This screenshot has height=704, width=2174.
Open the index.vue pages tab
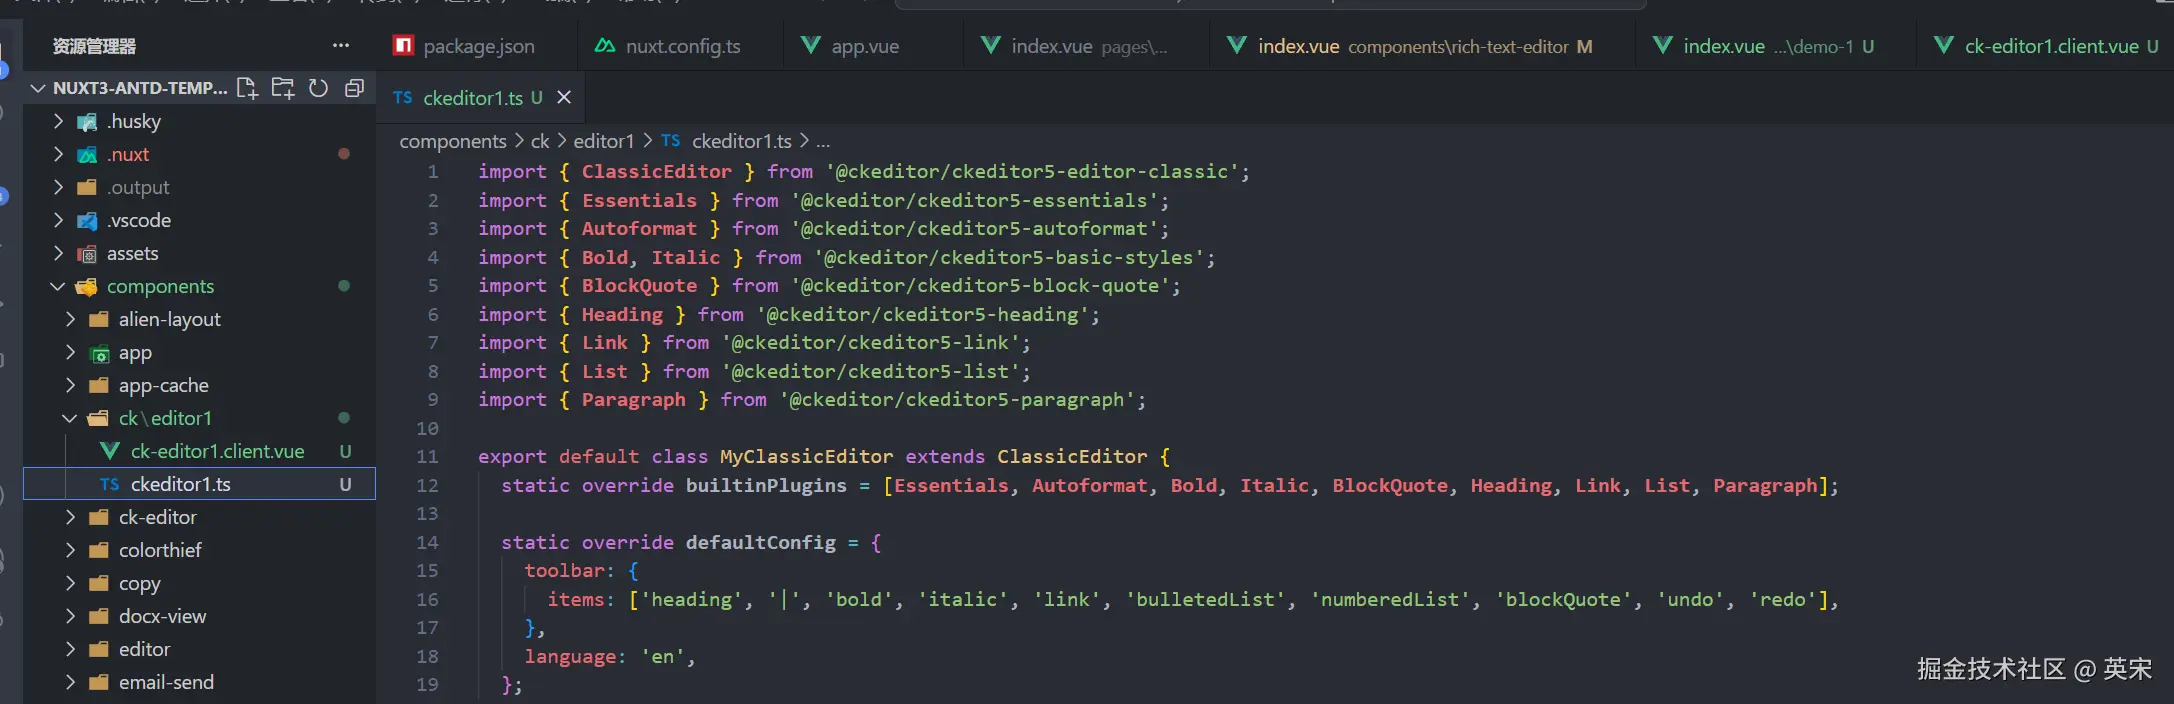pos(1088,46)
